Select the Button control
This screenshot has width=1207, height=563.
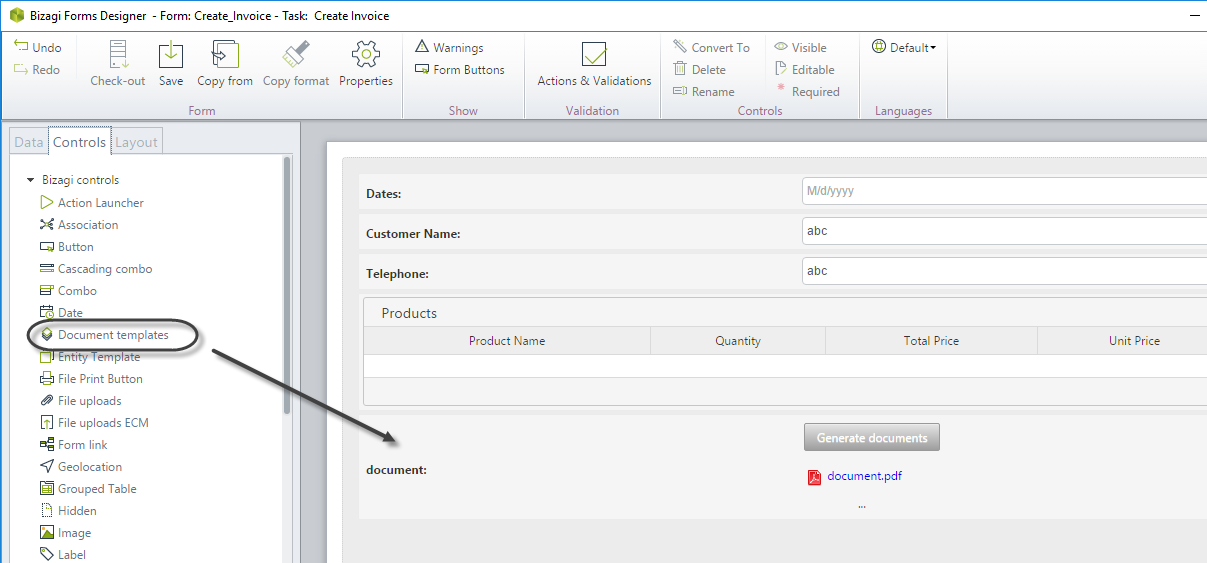coord(67,246)
